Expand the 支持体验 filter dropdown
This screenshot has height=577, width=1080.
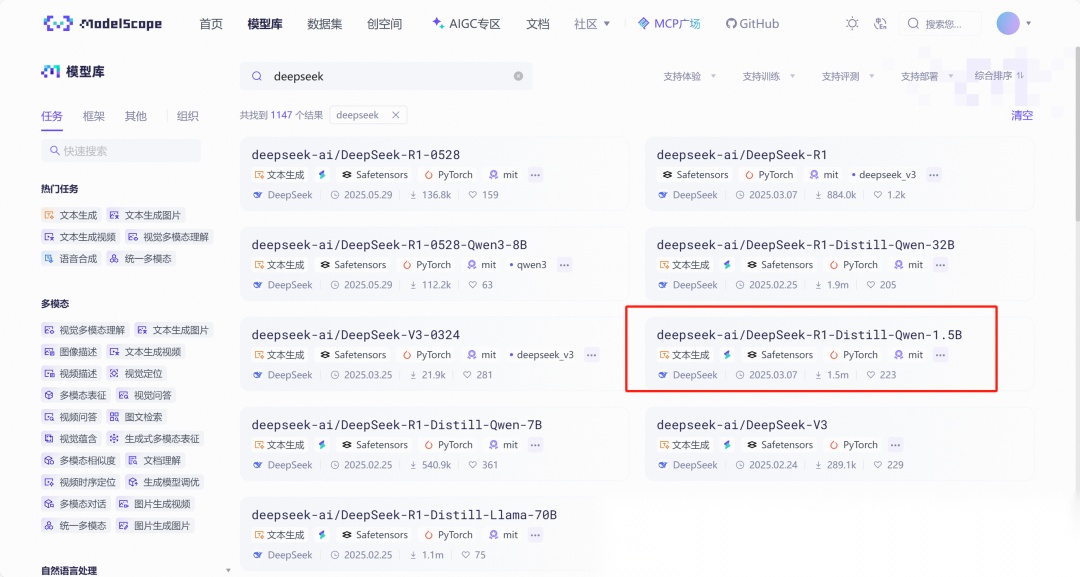[689, 76]
